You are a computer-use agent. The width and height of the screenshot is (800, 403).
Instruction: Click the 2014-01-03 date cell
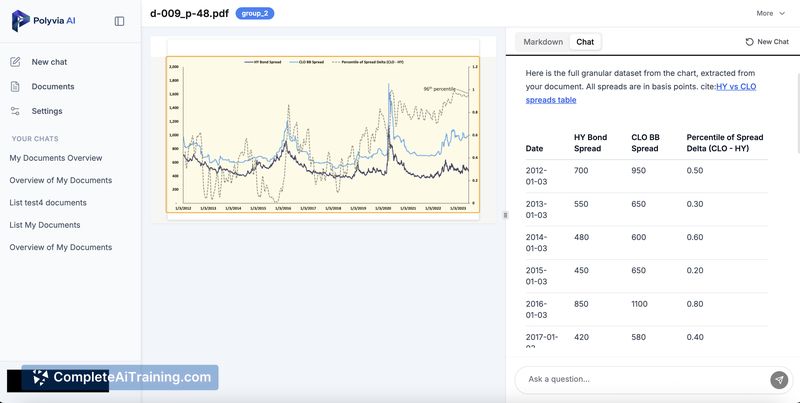pos(536,243)
